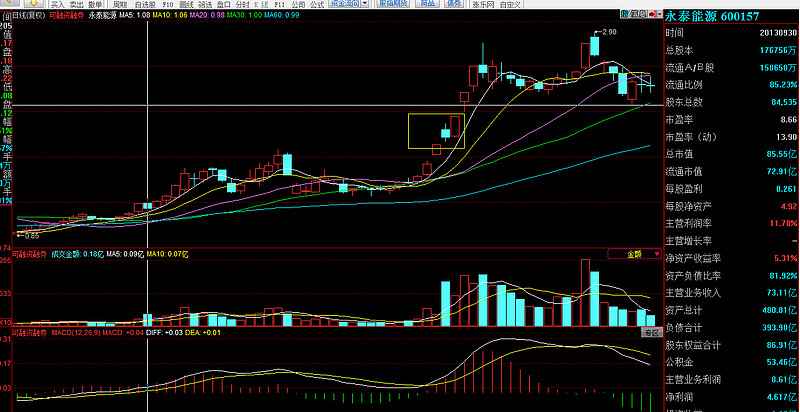Open the 金额 volume type dropdown
Viewport: 800px width, 412px height.
click(635, 253)
